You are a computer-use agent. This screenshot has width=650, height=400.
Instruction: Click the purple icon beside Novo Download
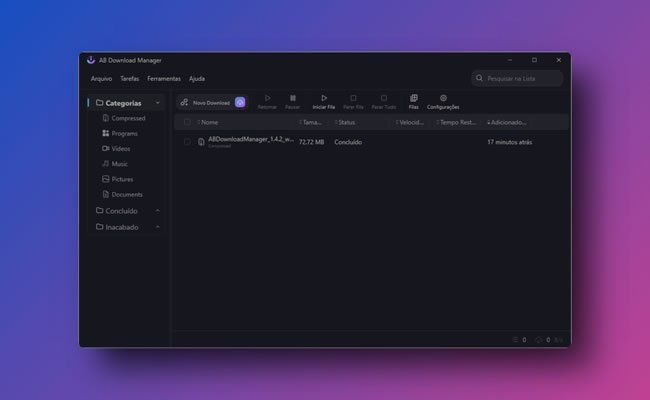pos(240,102)
